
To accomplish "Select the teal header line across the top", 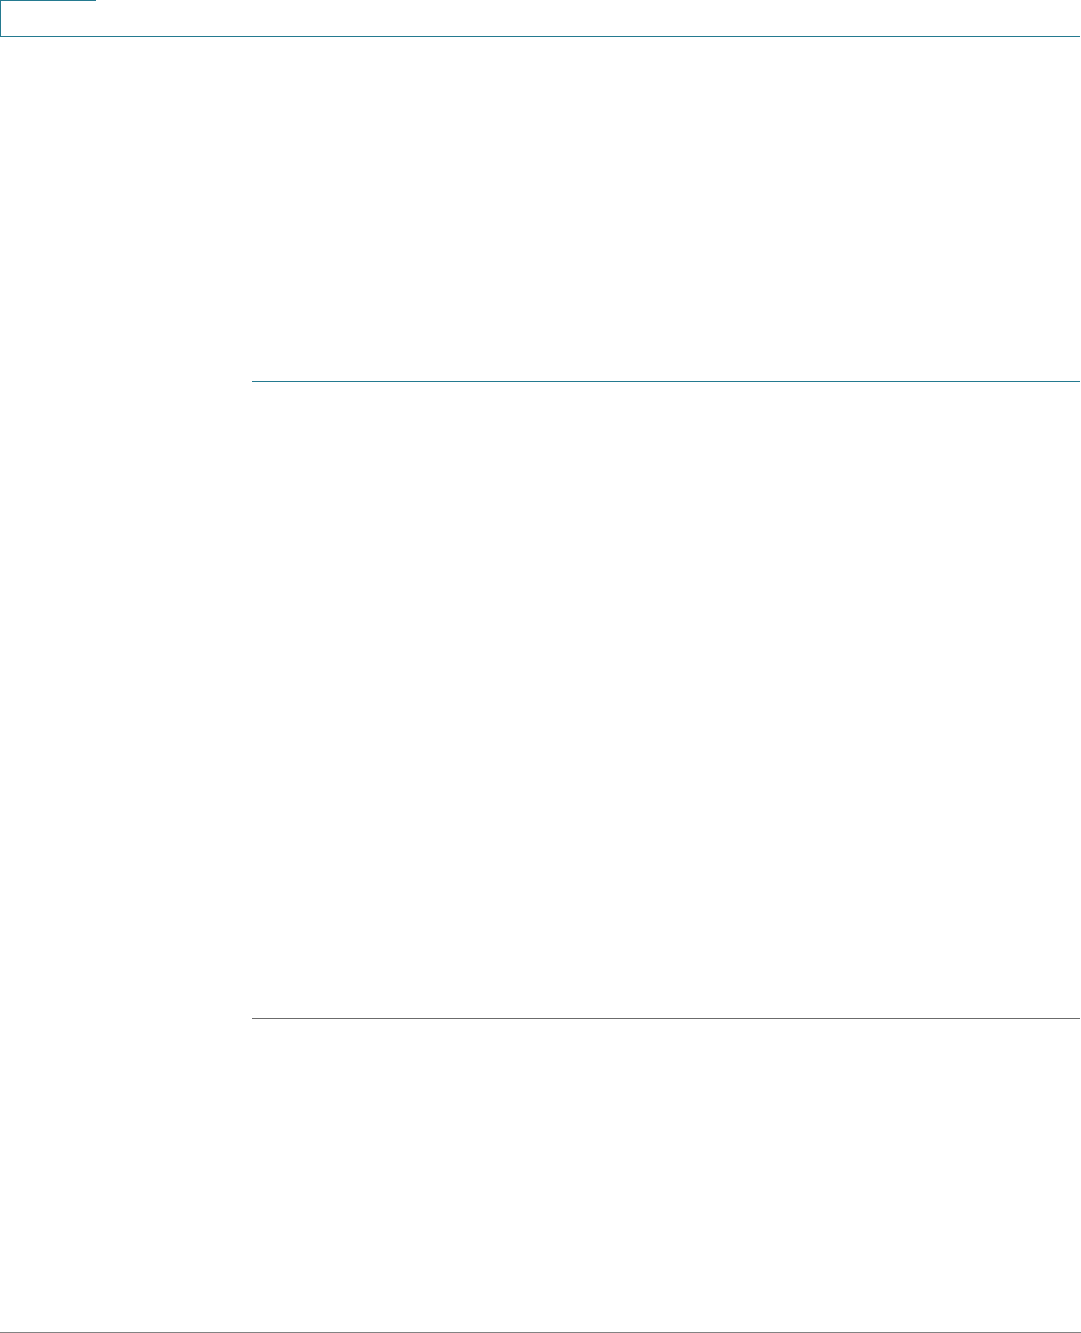I will [540, 36].
